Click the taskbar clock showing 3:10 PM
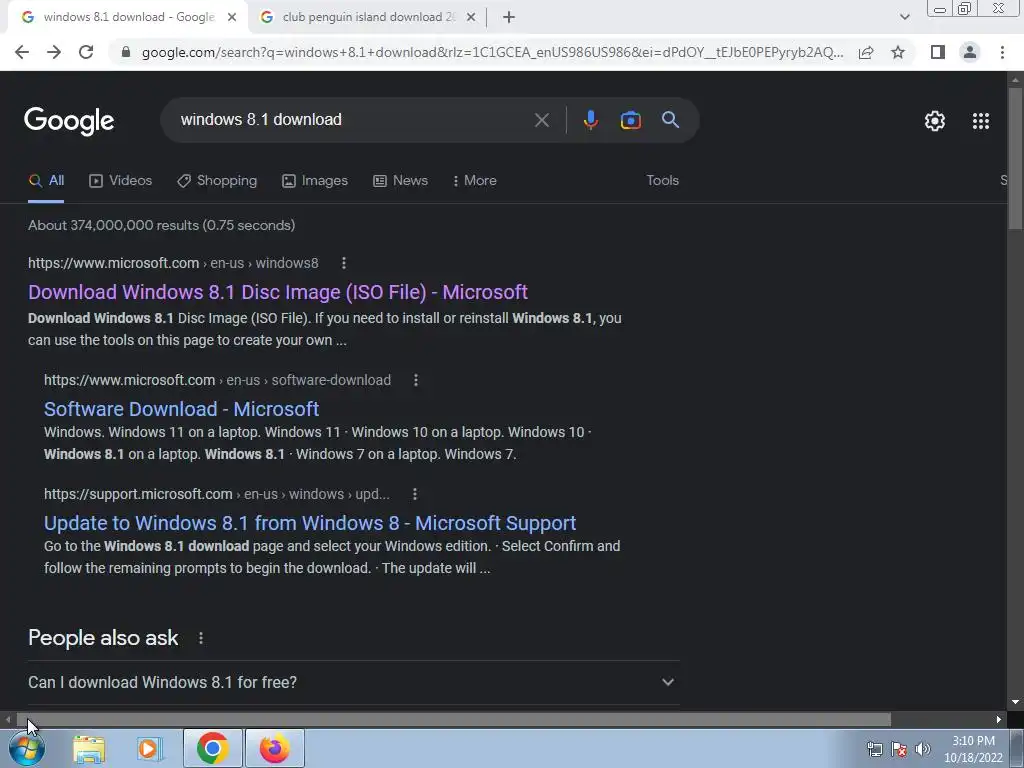This screenshot has width=1024, height=768. [973, 749]
